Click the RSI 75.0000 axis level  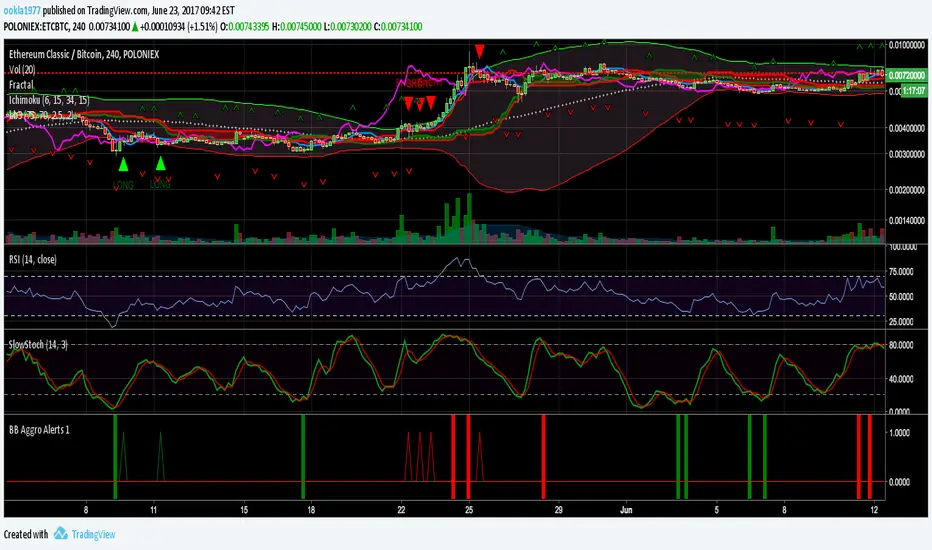click(x=902, y=272)
